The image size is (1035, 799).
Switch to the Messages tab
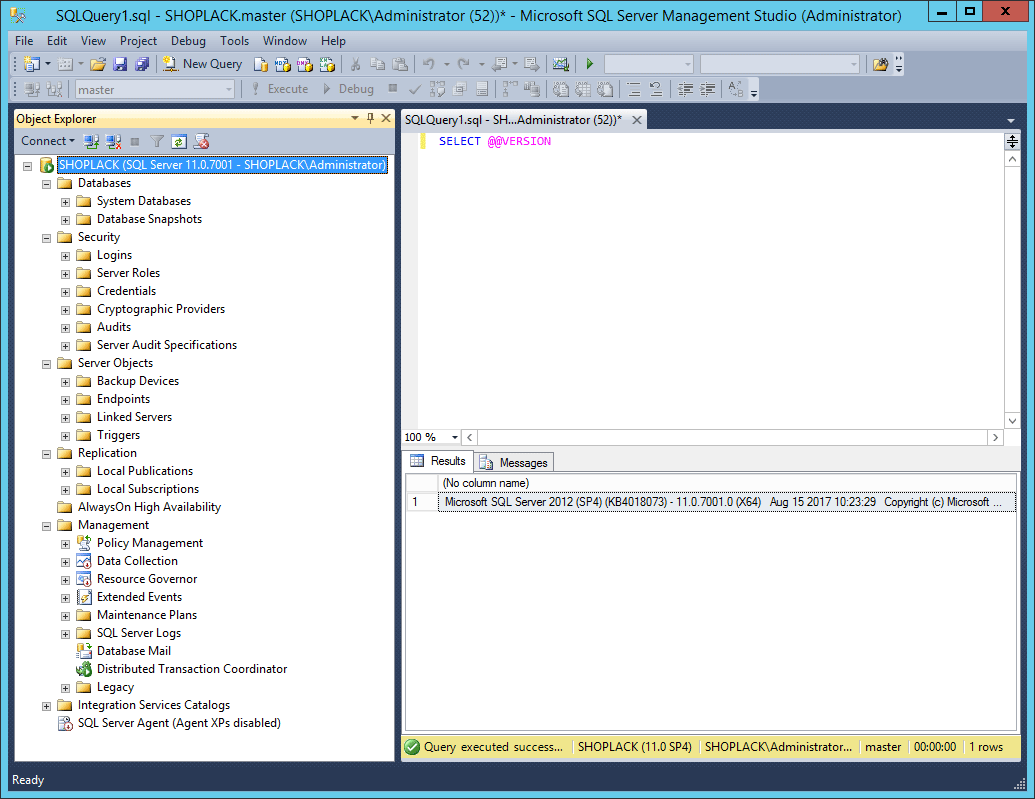[x=515, y=462]
